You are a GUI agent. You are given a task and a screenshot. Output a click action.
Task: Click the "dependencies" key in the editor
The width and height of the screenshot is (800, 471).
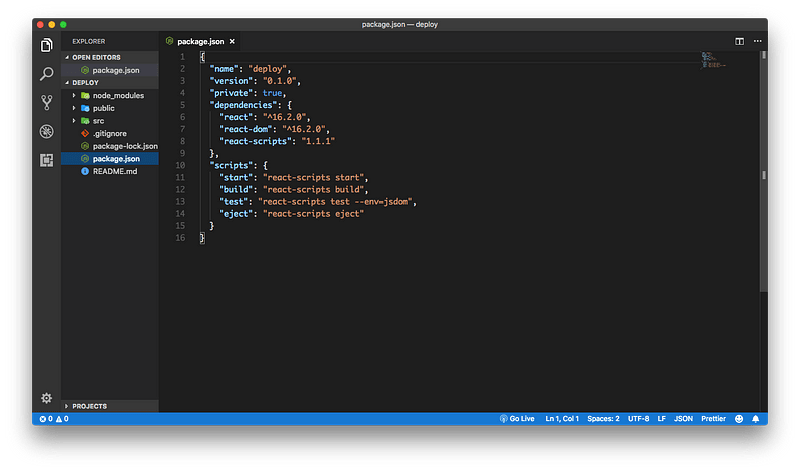pos(243,105)
